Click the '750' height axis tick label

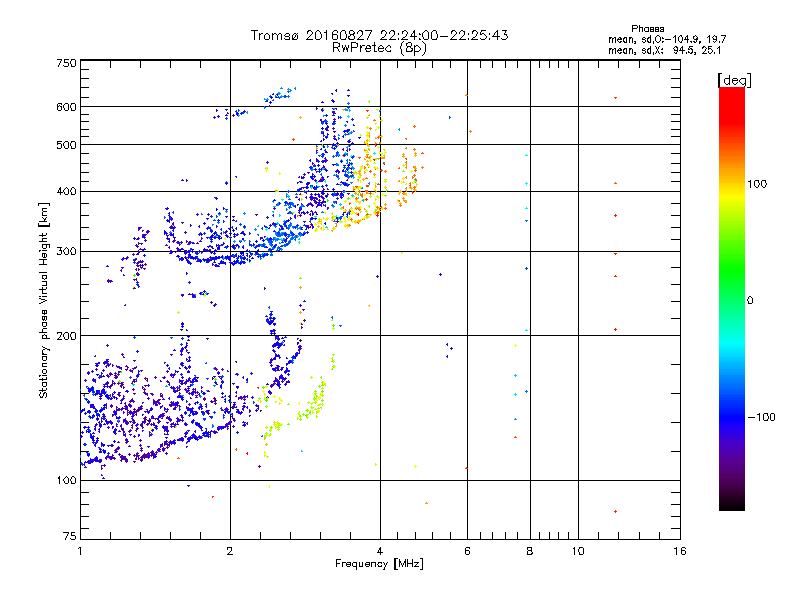point(66,63)
